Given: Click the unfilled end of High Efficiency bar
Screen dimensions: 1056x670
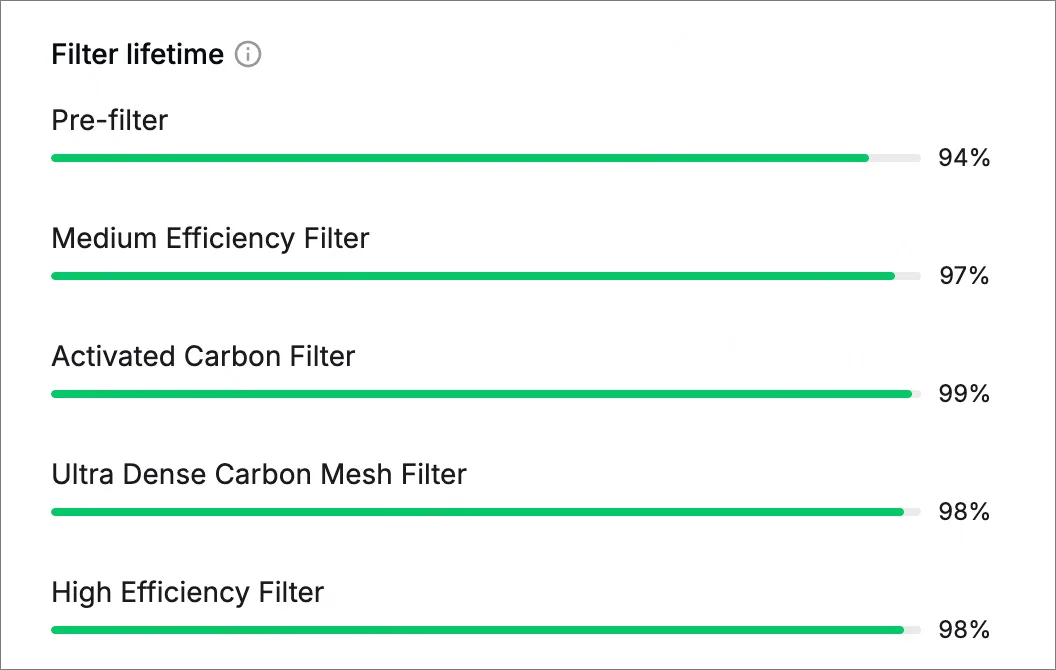Looking at the screenshot, I should pyautogui.click(x=913, y=630).
